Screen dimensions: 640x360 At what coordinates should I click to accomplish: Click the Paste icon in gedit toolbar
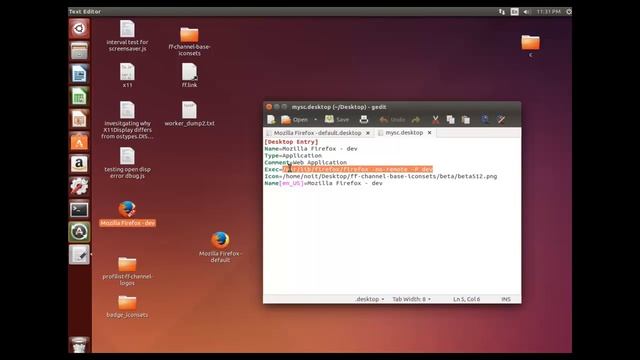tap(466, 120)
